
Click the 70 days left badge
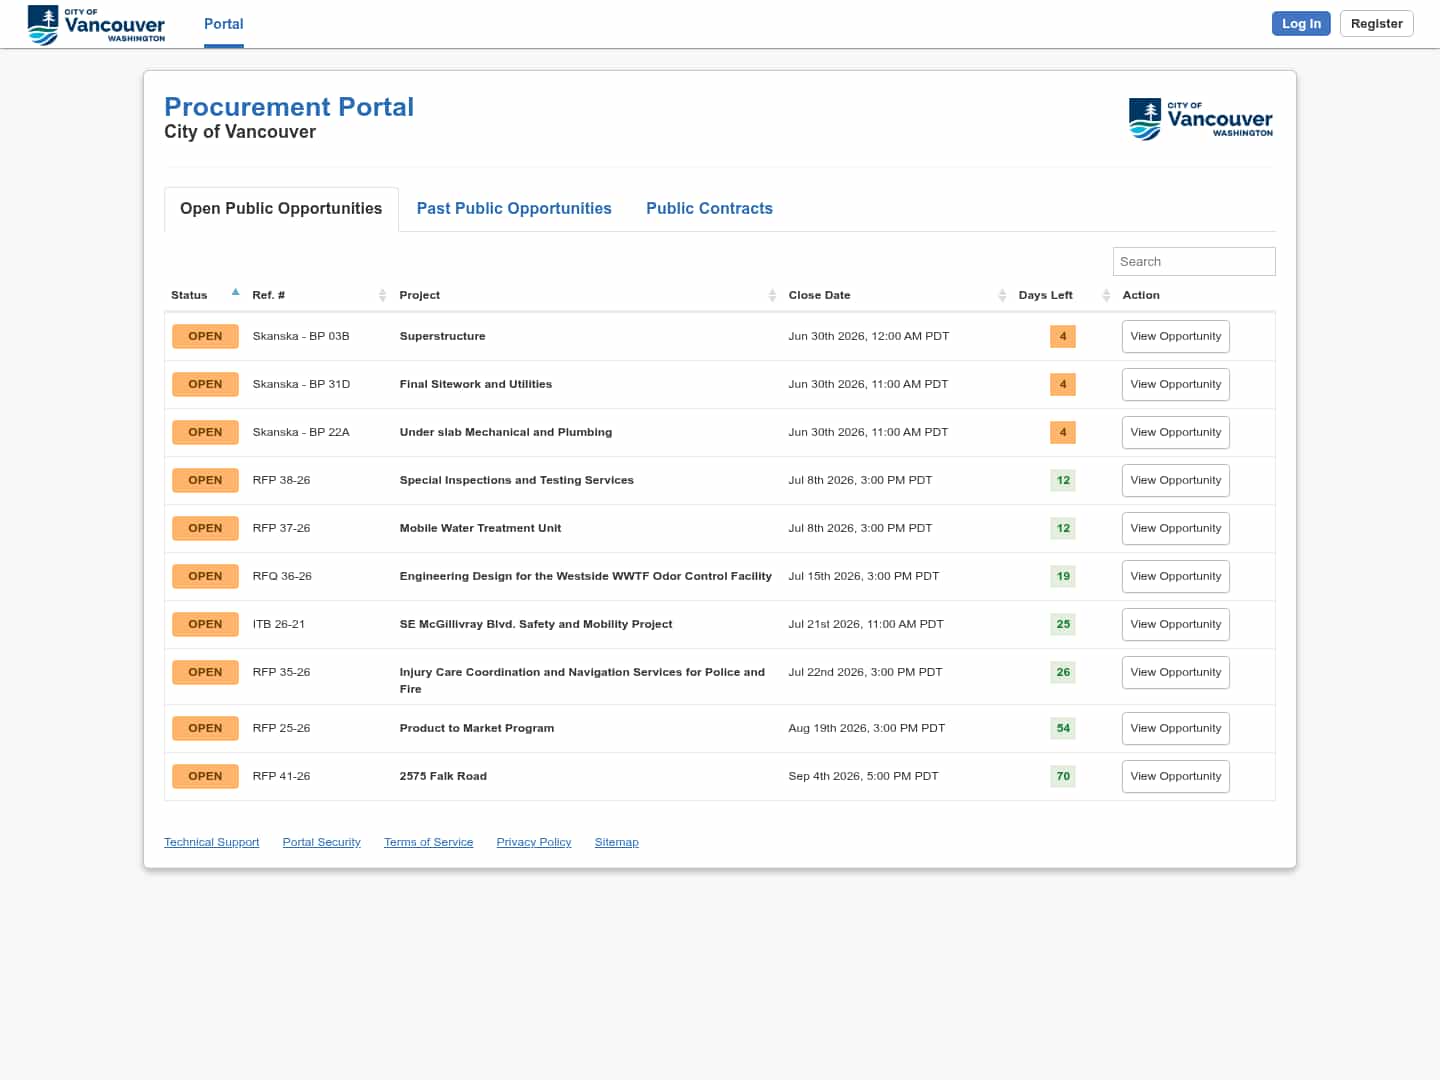(1063, 776)
